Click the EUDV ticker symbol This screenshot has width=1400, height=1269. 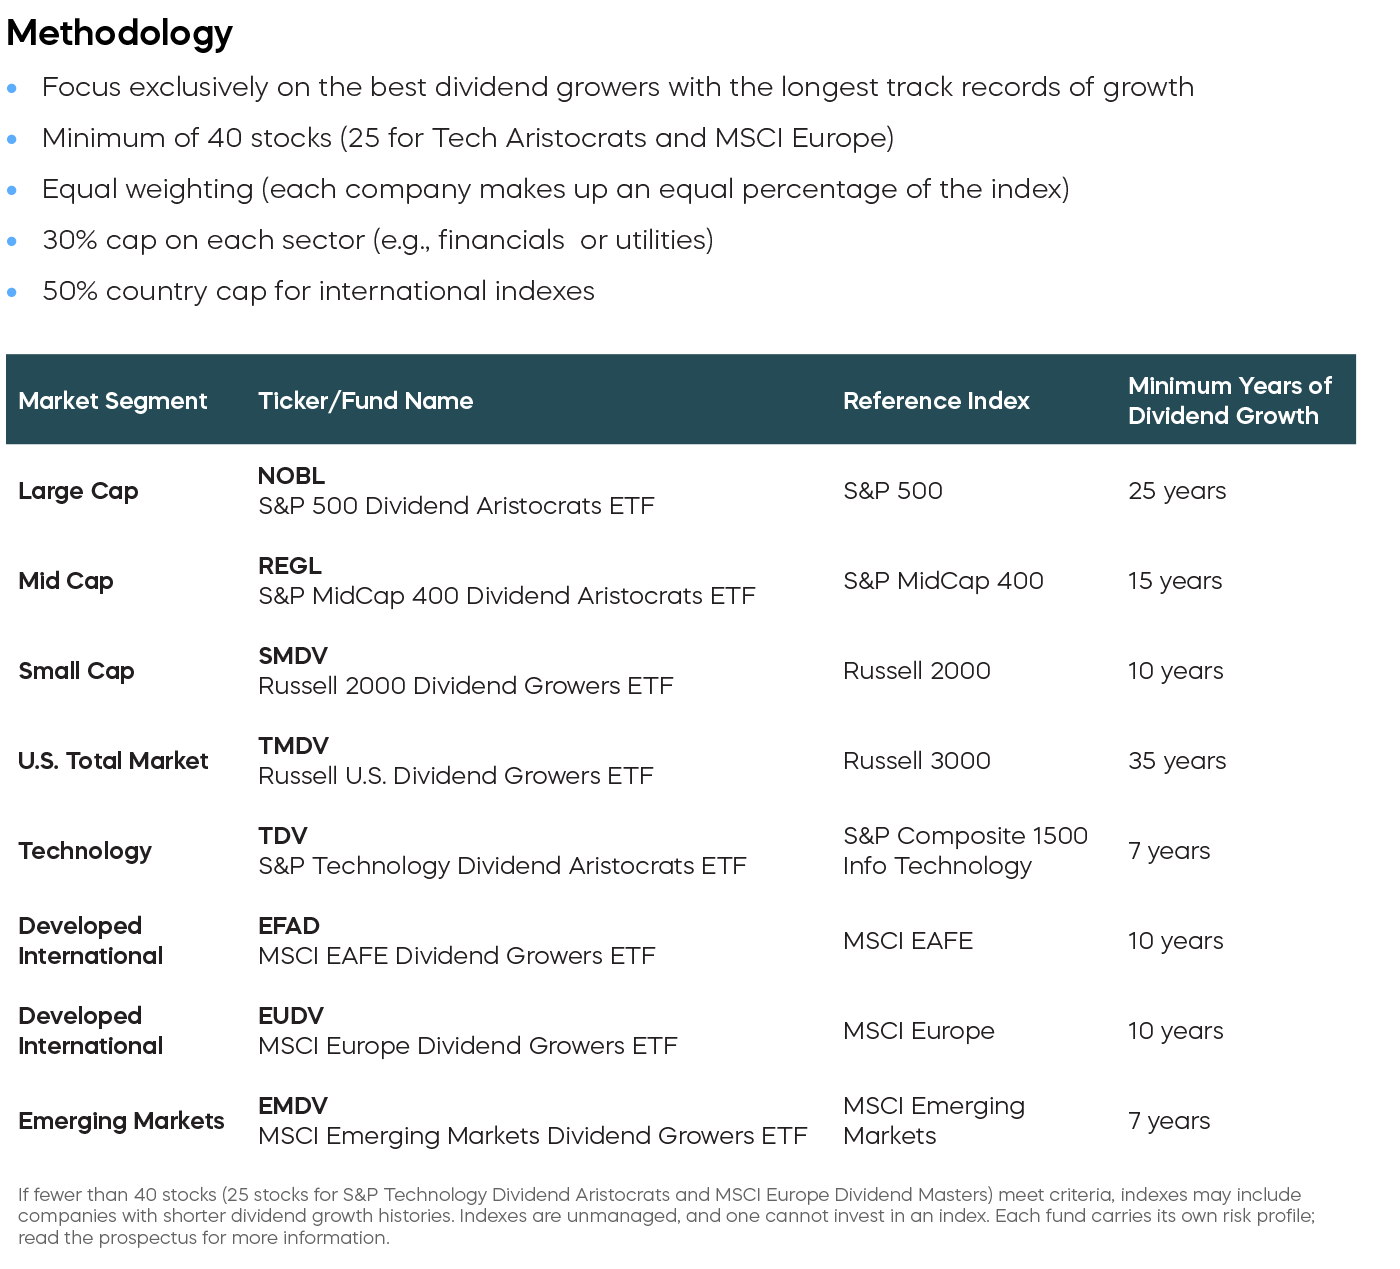pos(291,1016)
